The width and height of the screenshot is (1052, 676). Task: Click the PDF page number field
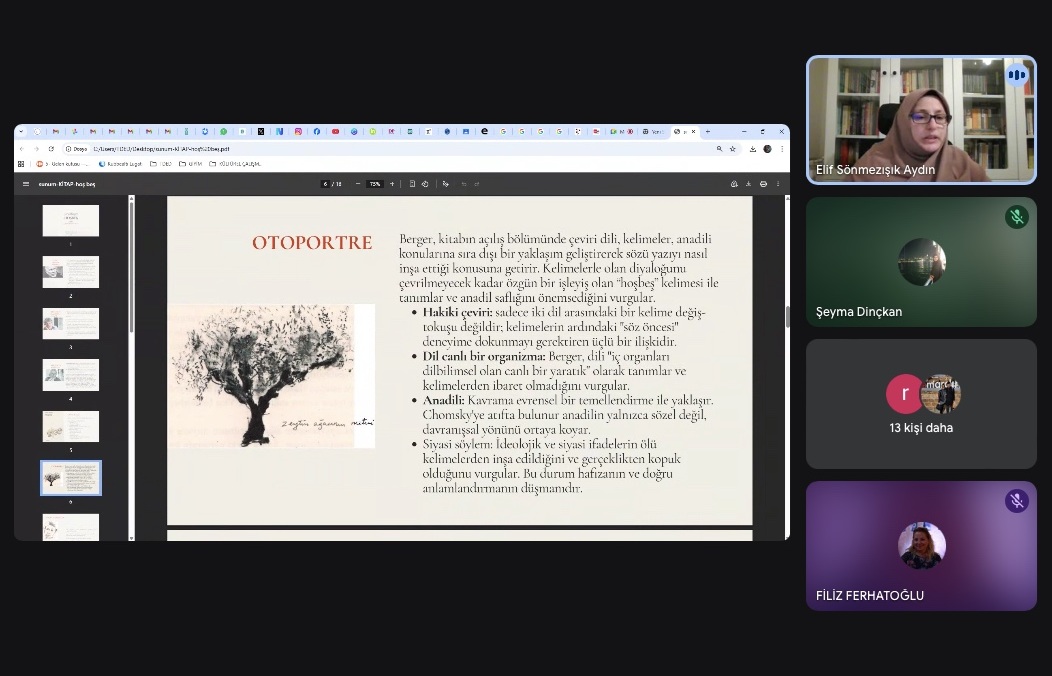[325, 184]
